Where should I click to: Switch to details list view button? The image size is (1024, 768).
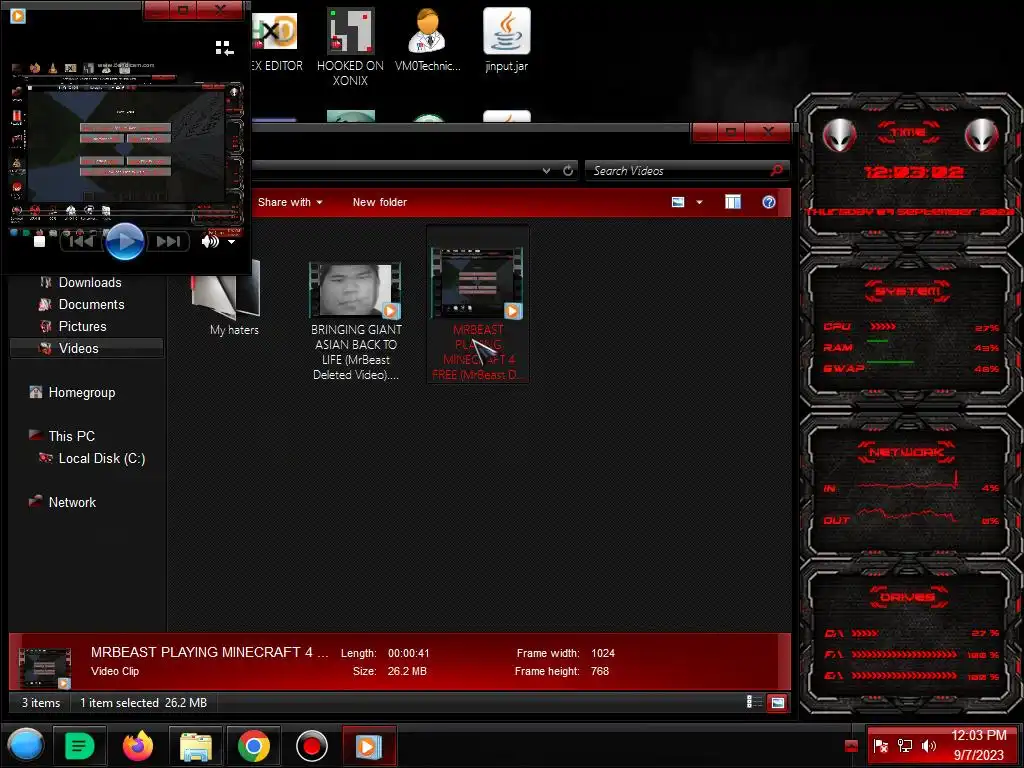coord(754,703)
